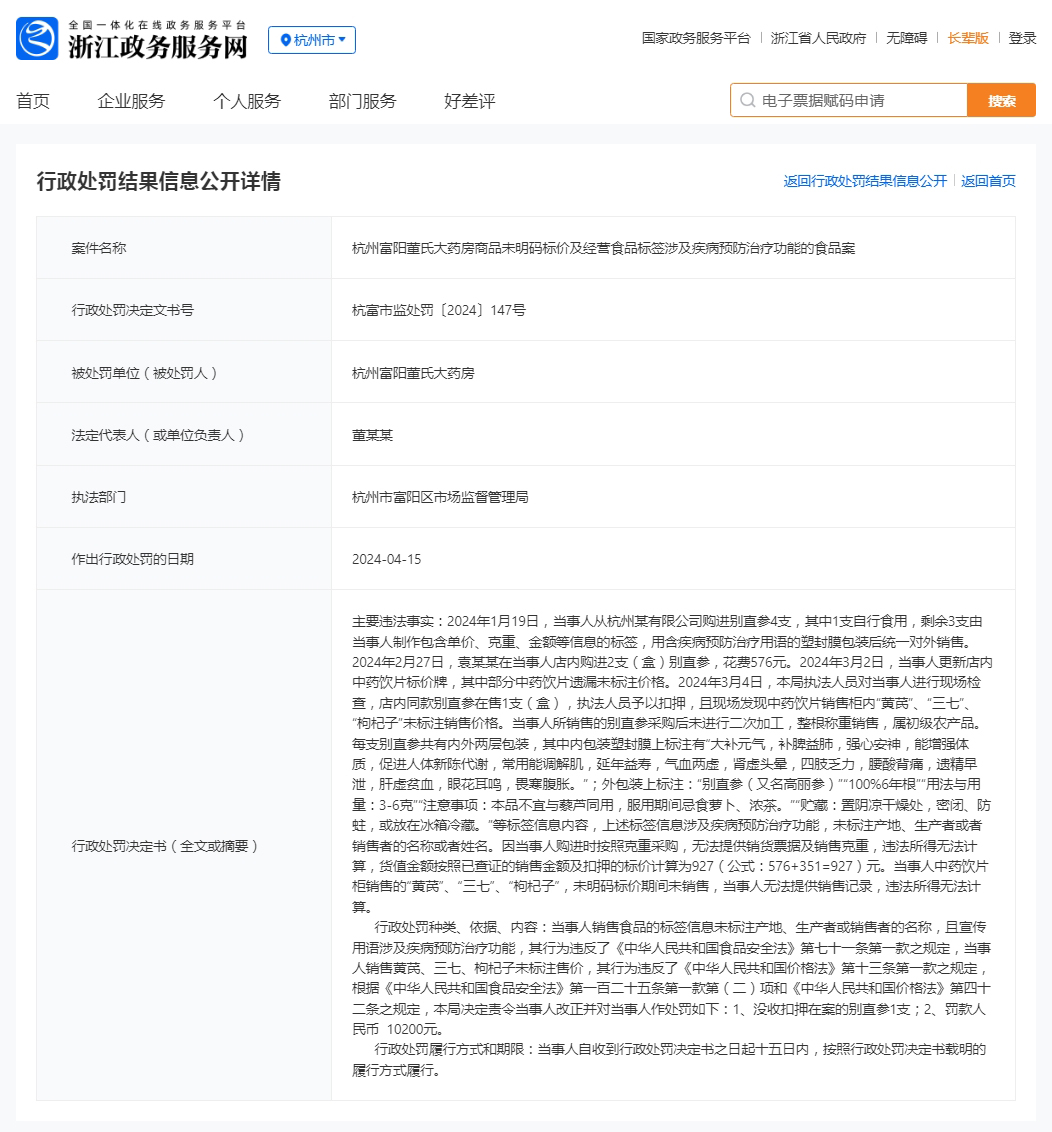
Task: Open the 国家政务服务平台 link
Action: pos(696,38)
